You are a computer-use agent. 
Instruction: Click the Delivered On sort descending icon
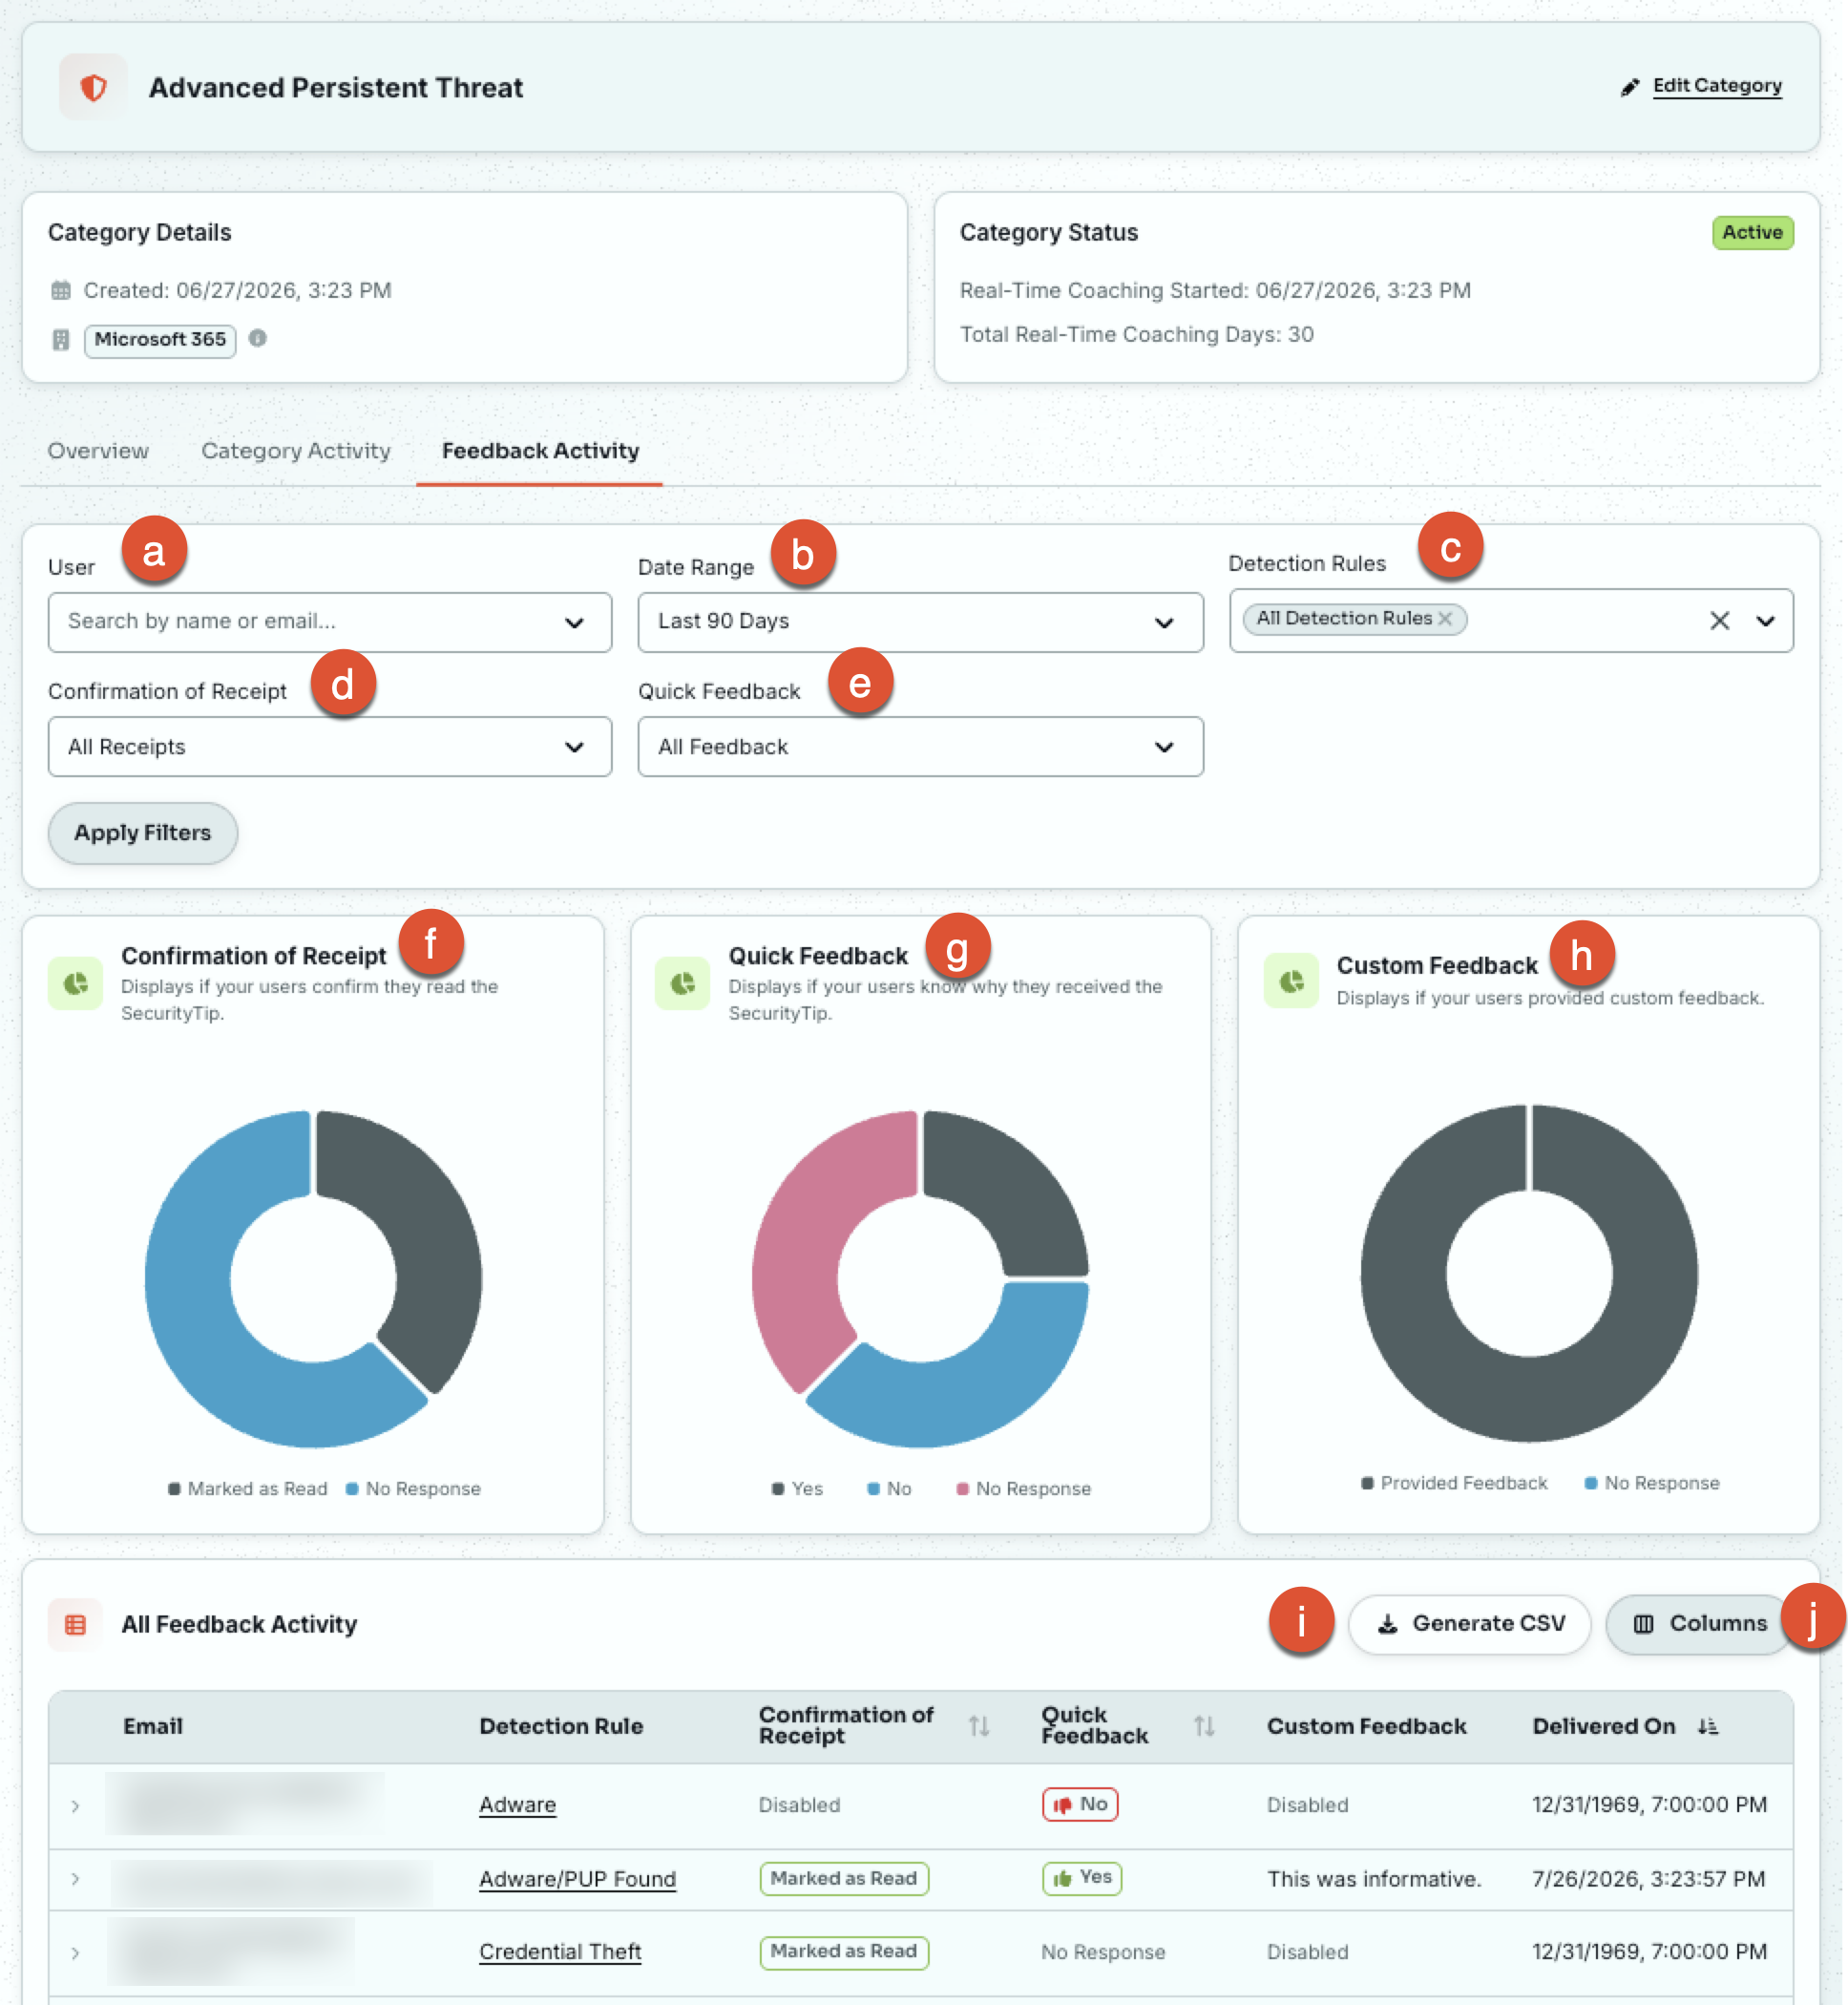coord(1708,1725)
